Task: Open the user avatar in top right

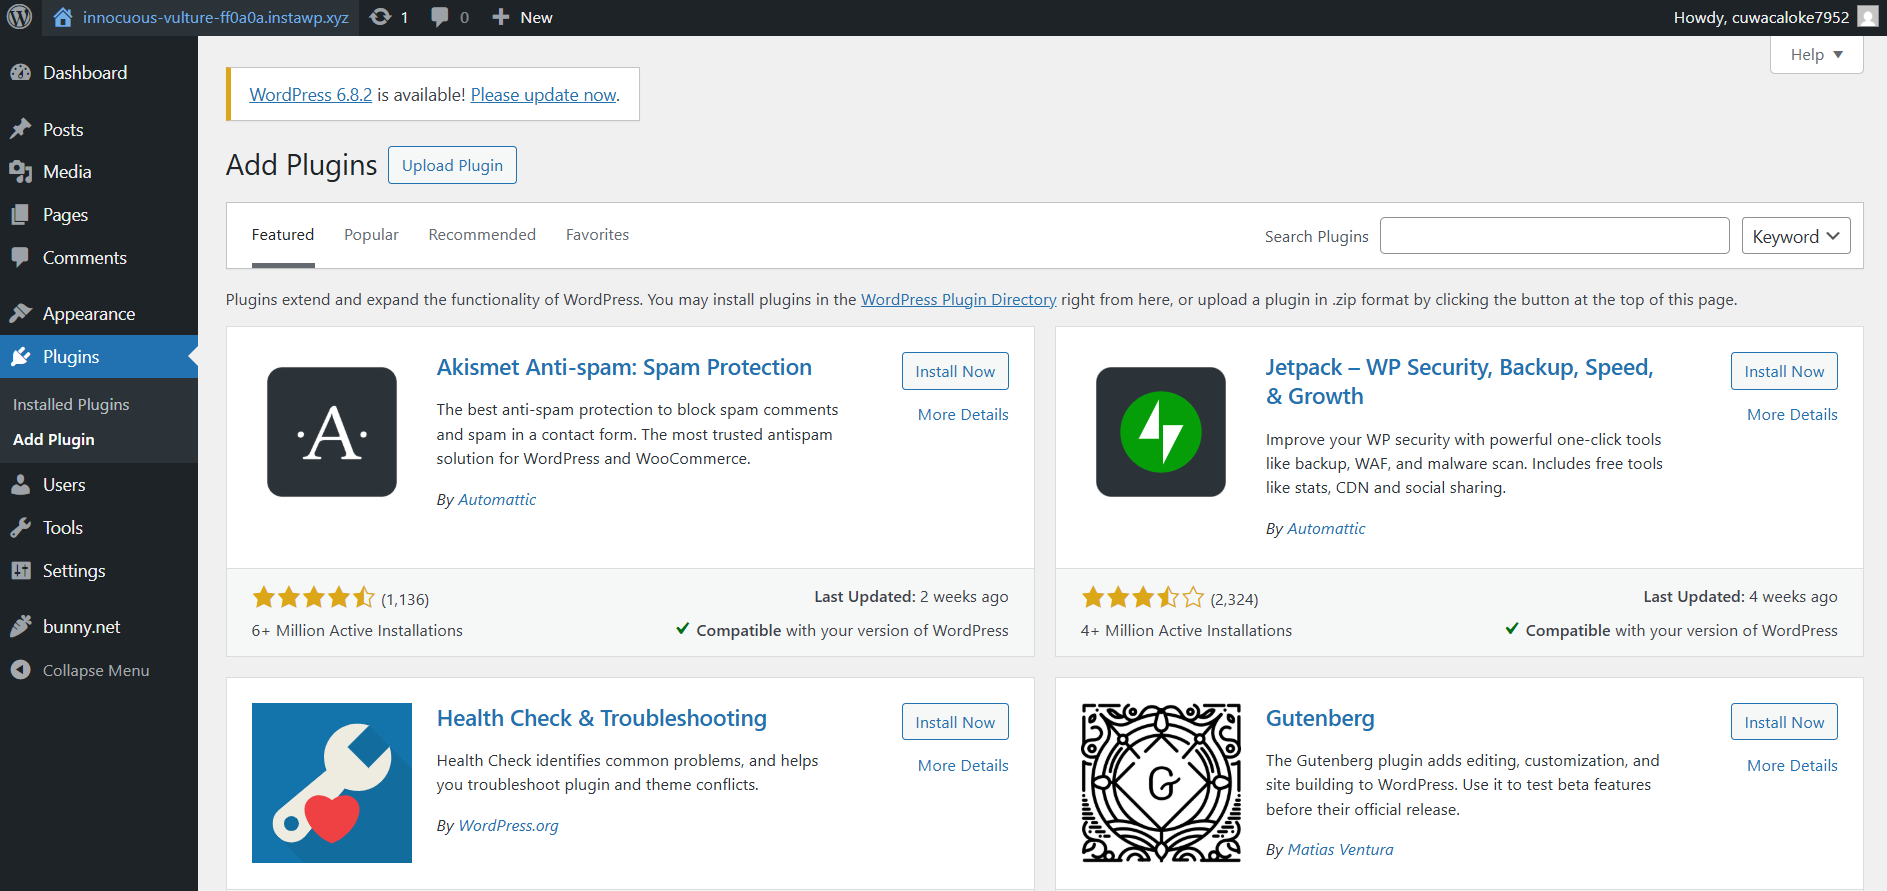Action: (x=1867, y=17)
